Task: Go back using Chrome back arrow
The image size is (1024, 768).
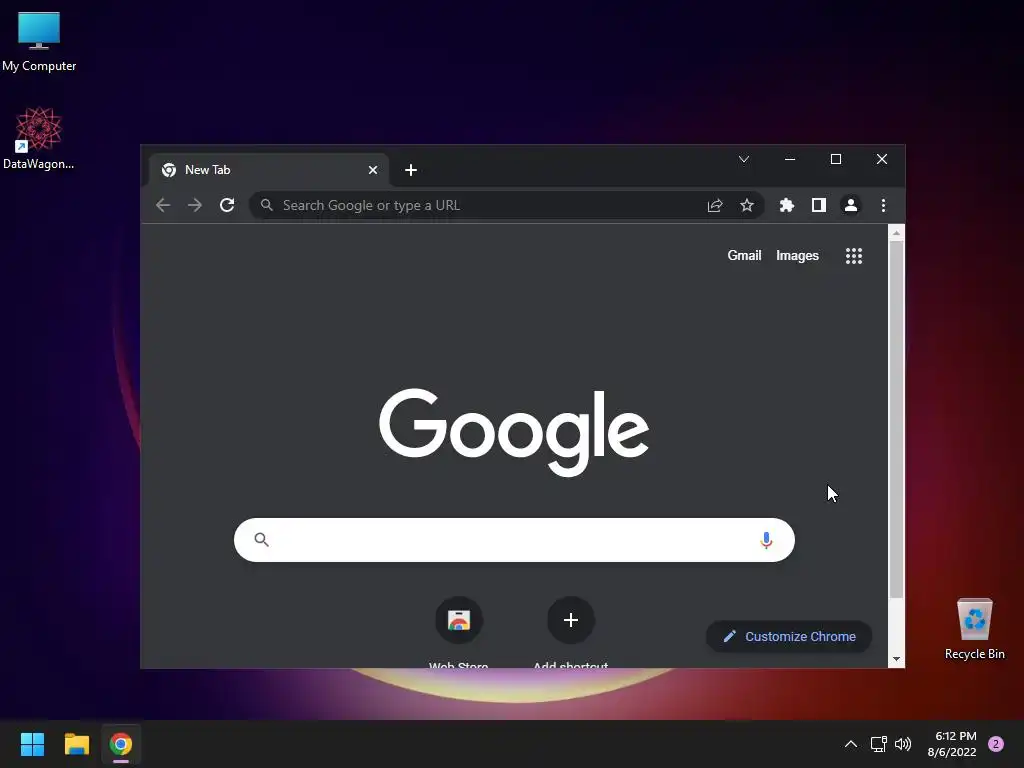Action: point(163,205)
